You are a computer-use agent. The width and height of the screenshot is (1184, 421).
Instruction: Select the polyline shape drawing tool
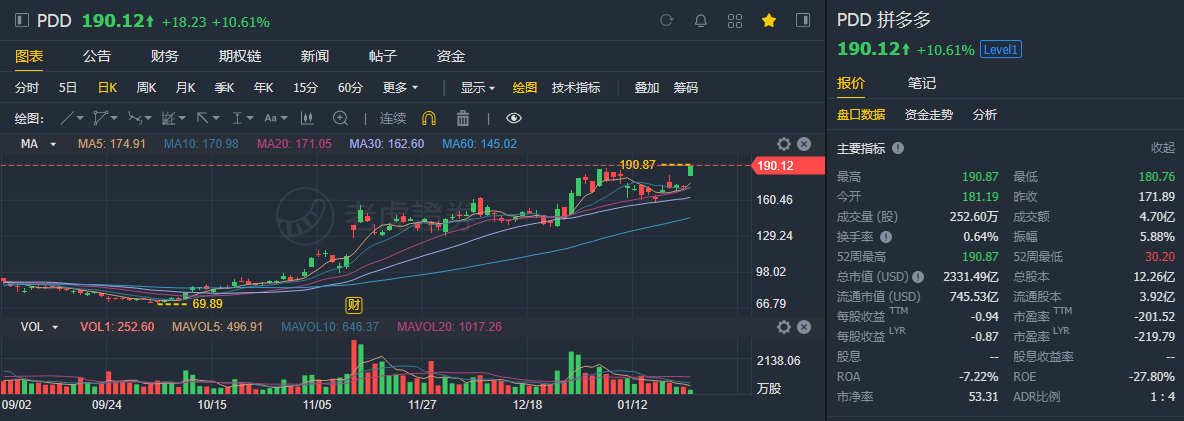pos(101,118)
